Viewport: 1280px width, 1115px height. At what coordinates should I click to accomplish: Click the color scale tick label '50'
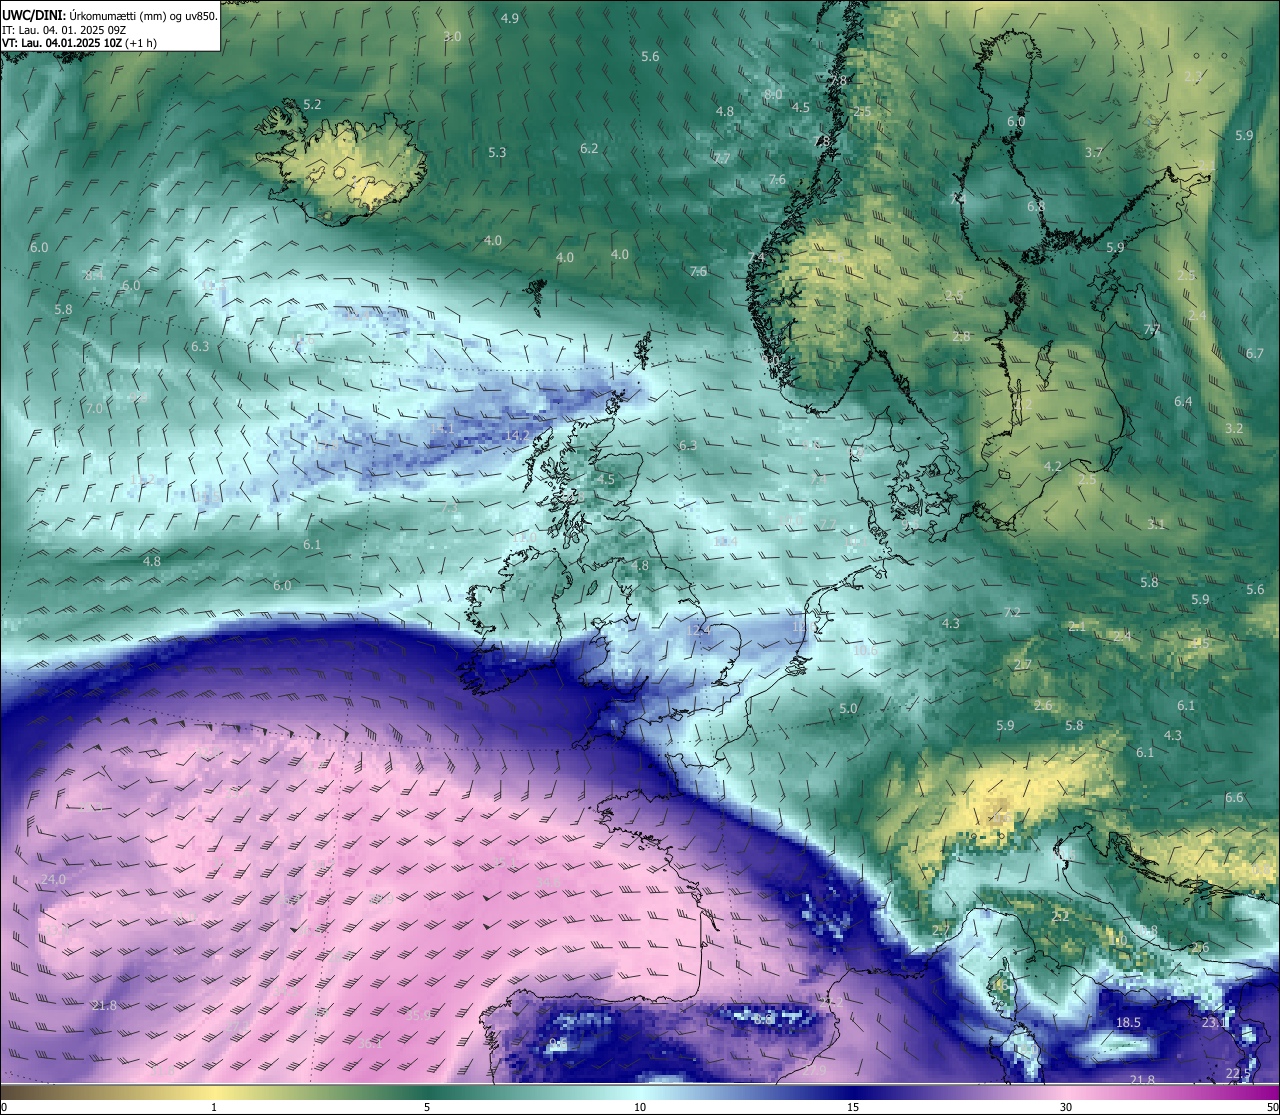point(1273,1107)
